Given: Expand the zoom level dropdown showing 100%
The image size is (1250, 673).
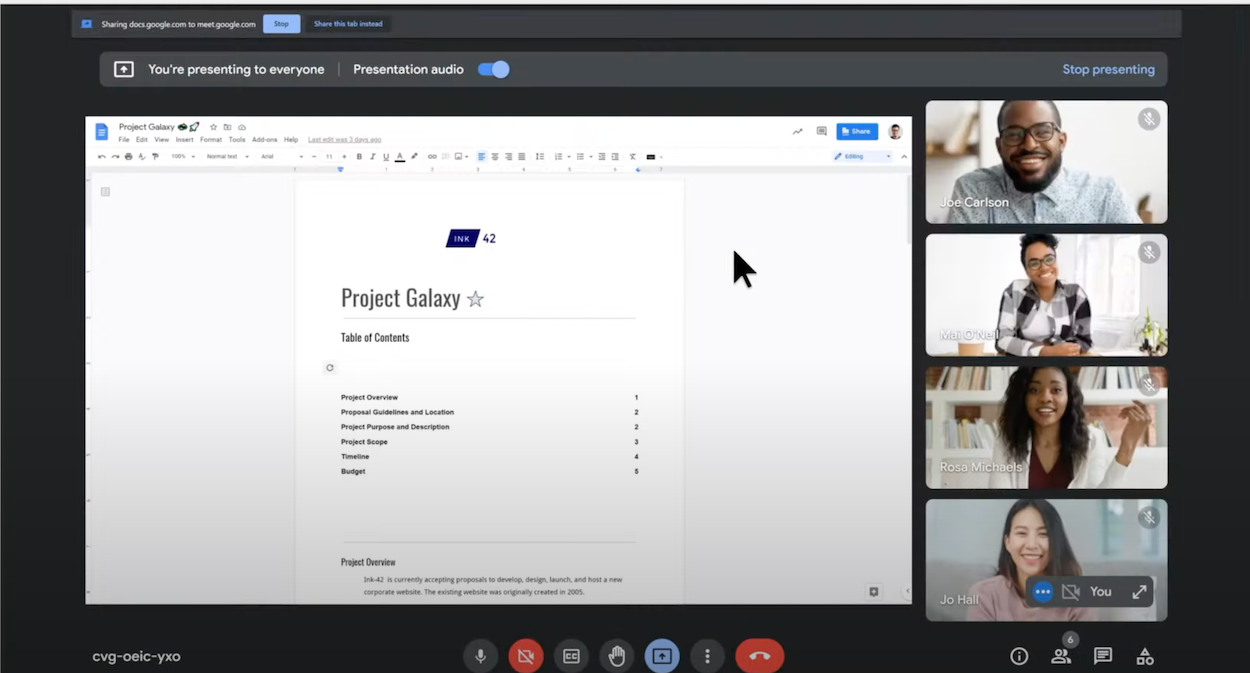Looking at the screenshot, I should click(x=186, y=157).
